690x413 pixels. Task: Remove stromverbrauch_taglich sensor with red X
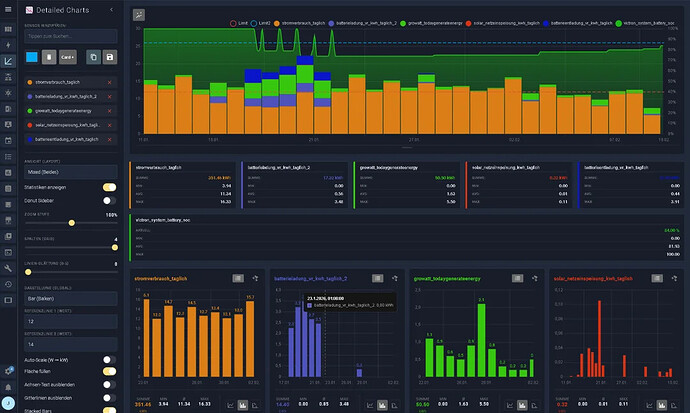tap(109, 83)
